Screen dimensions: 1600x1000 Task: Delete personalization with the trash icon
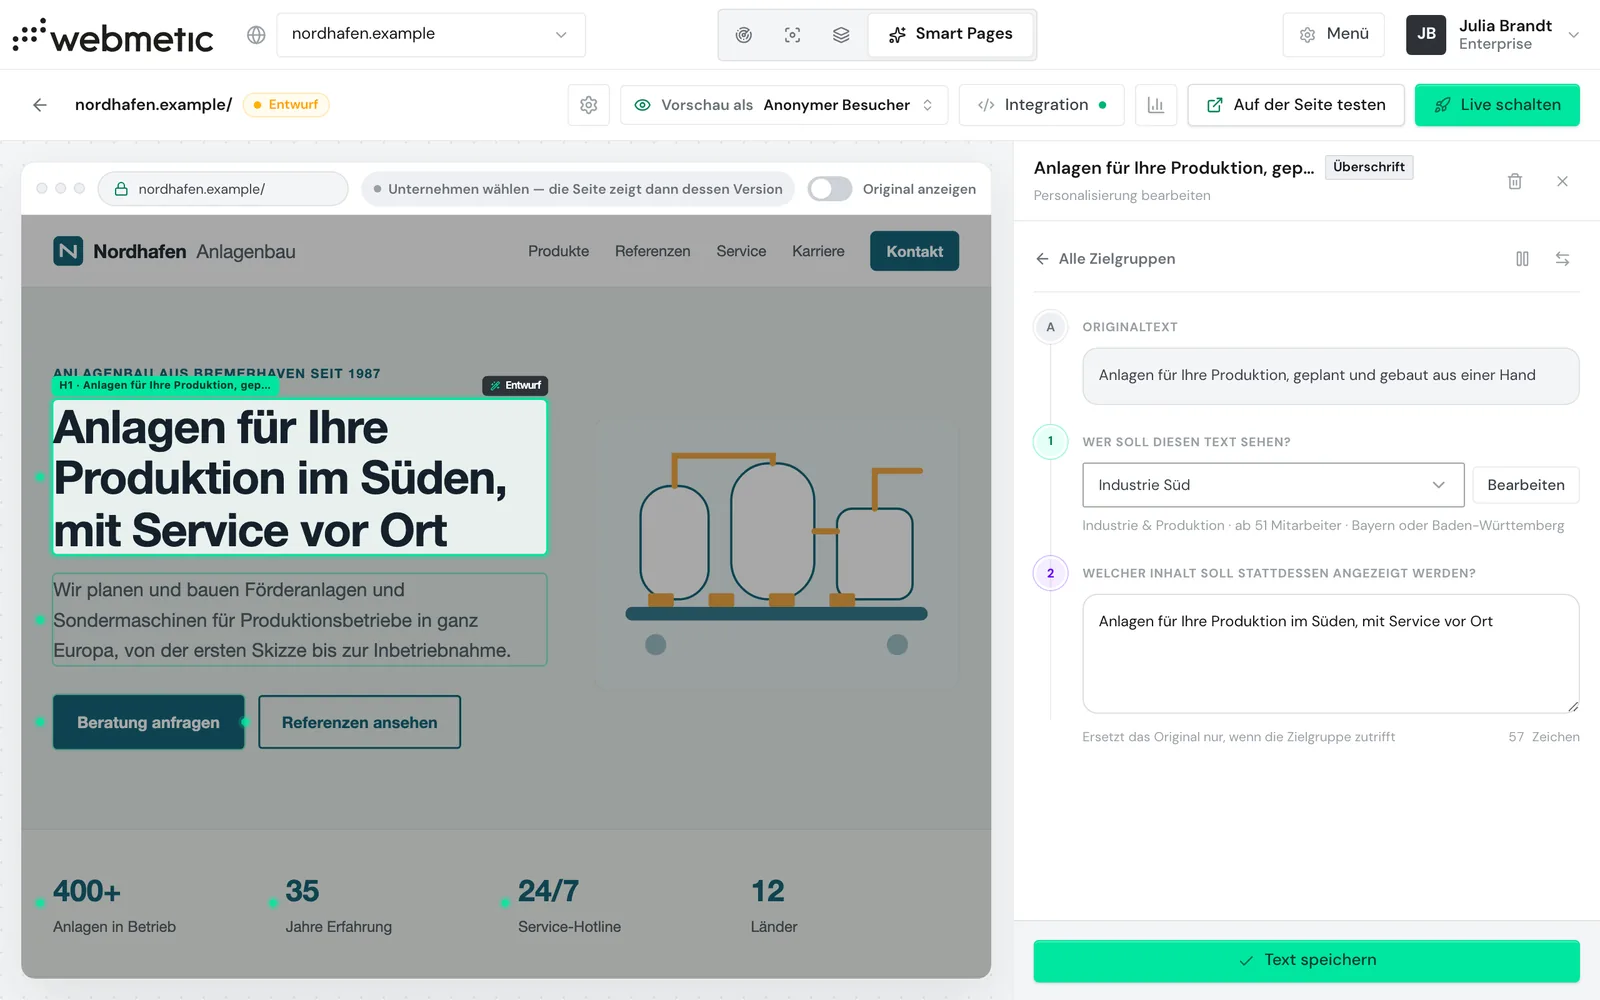click(1515, 181)
